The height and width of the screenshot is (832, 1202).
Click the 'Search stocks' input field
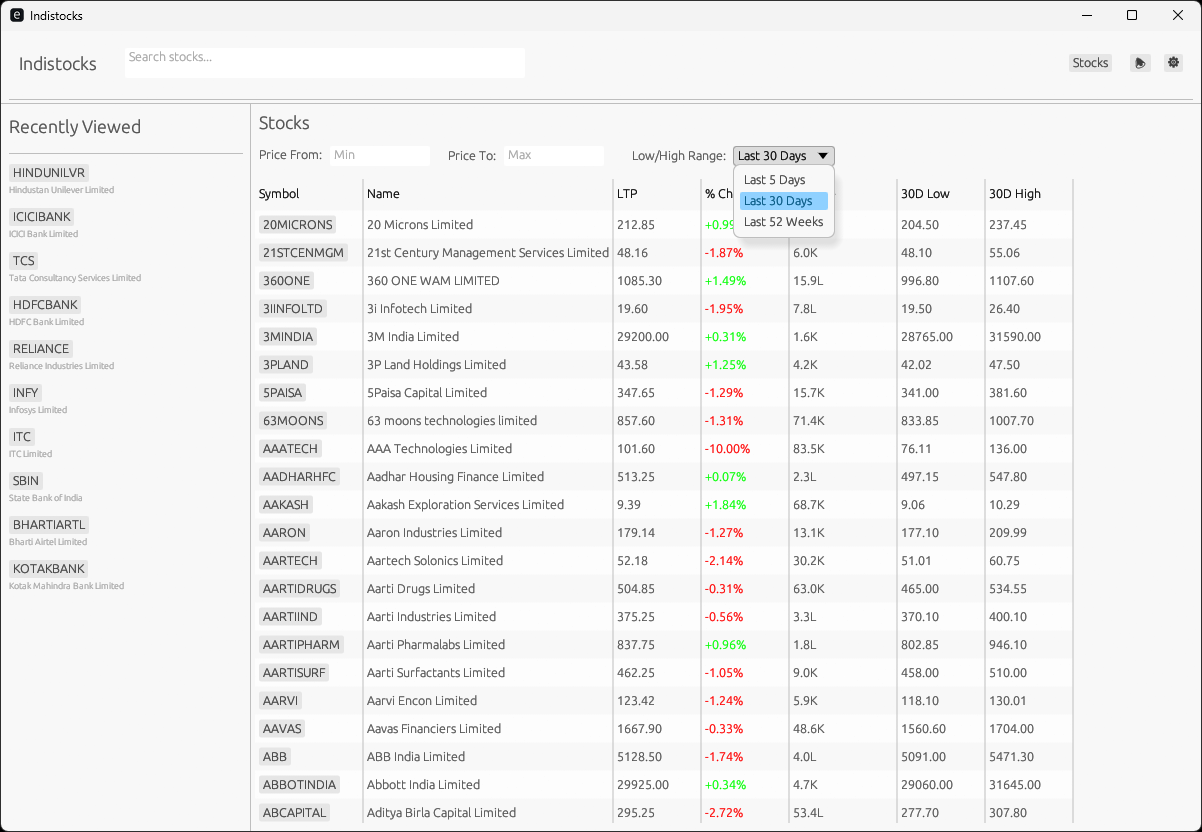click(x=324, y=62)
